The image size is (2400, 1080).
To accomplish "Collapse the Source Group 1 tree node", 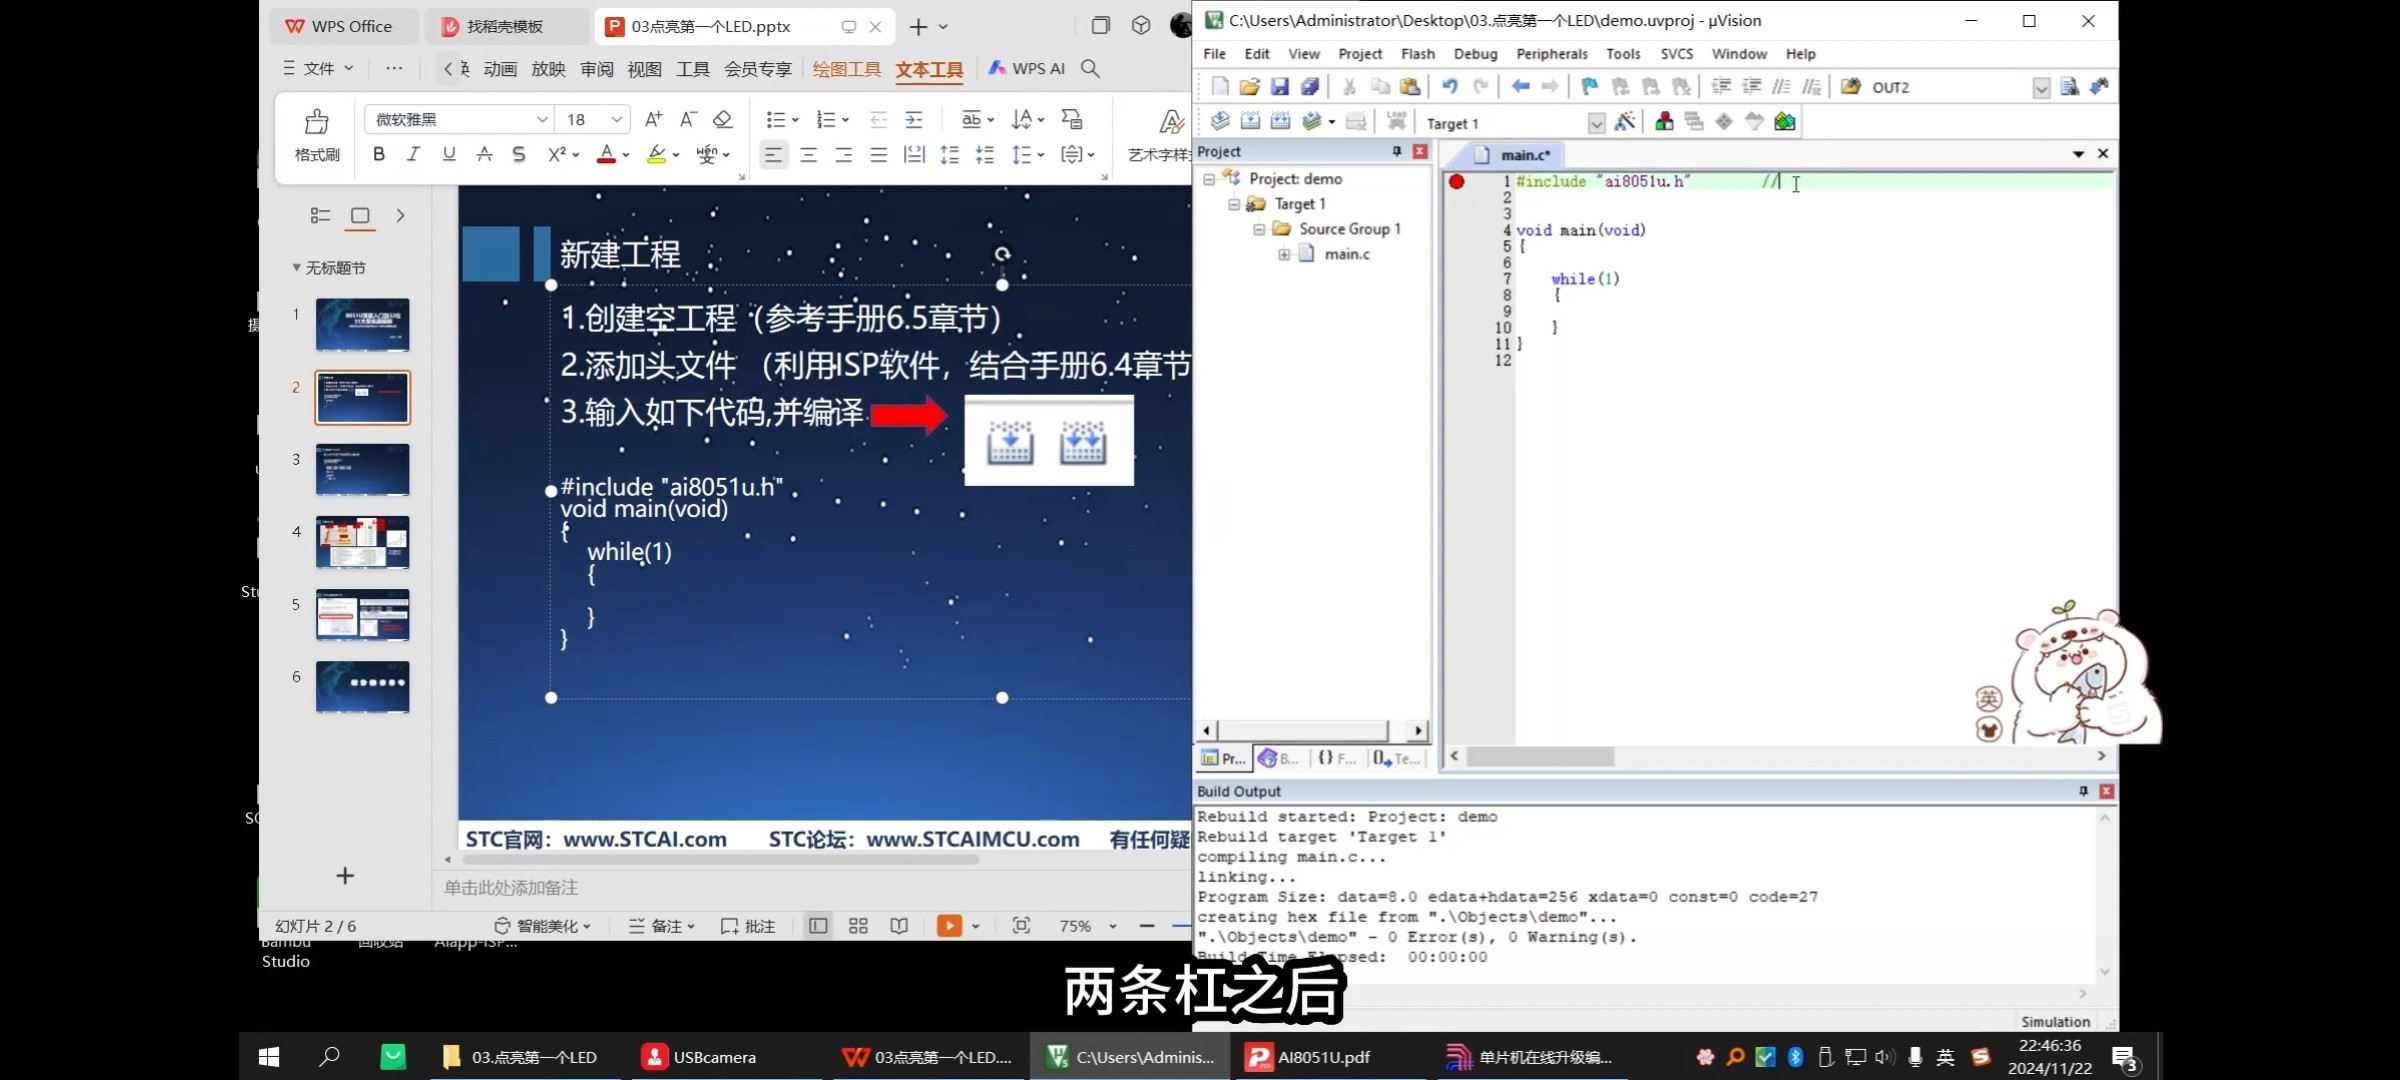I will pos(1259,228).
